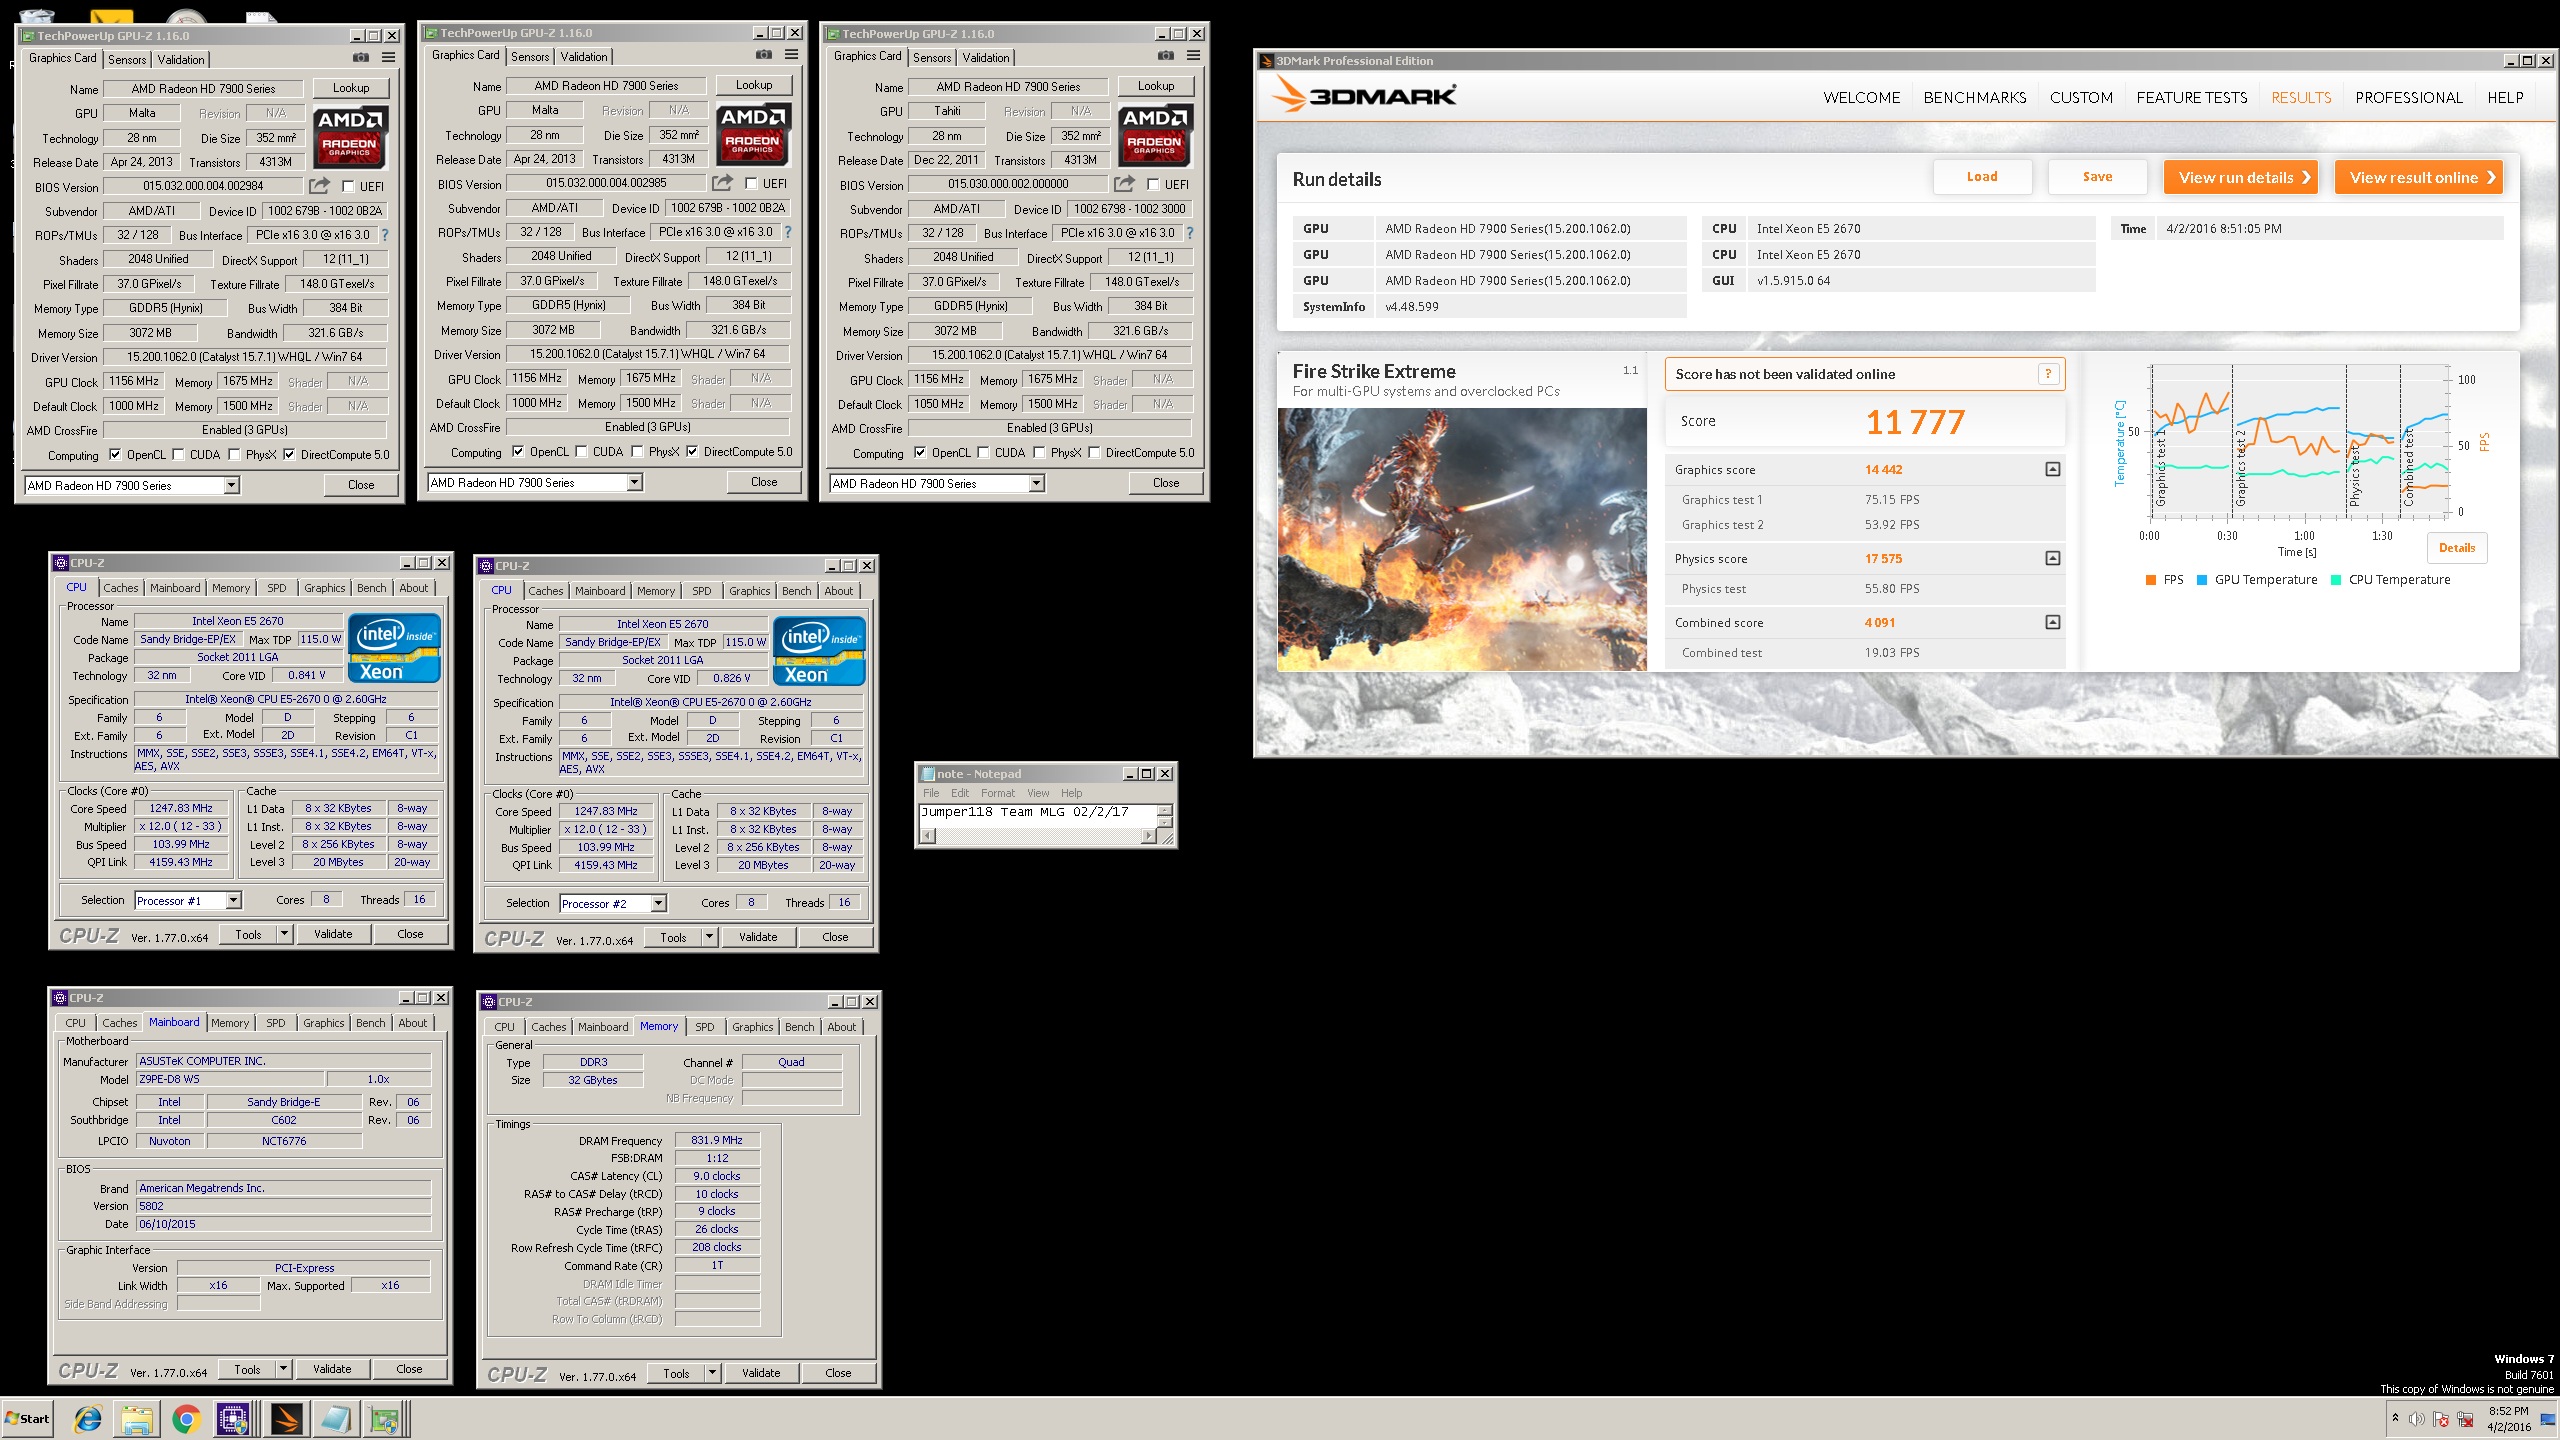Open the SPD tab in CPU-Z Memory window
Viewport: 2560px width, 1440px height.
(705, 1027)
